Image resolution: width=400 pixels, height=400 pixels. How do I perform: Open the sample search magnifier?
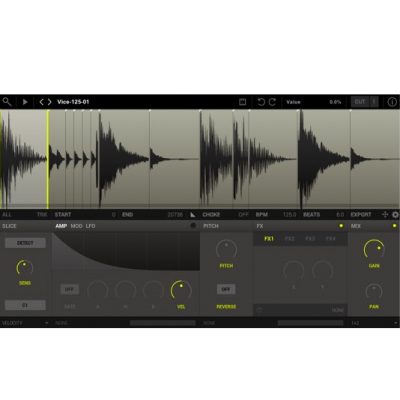7,102
